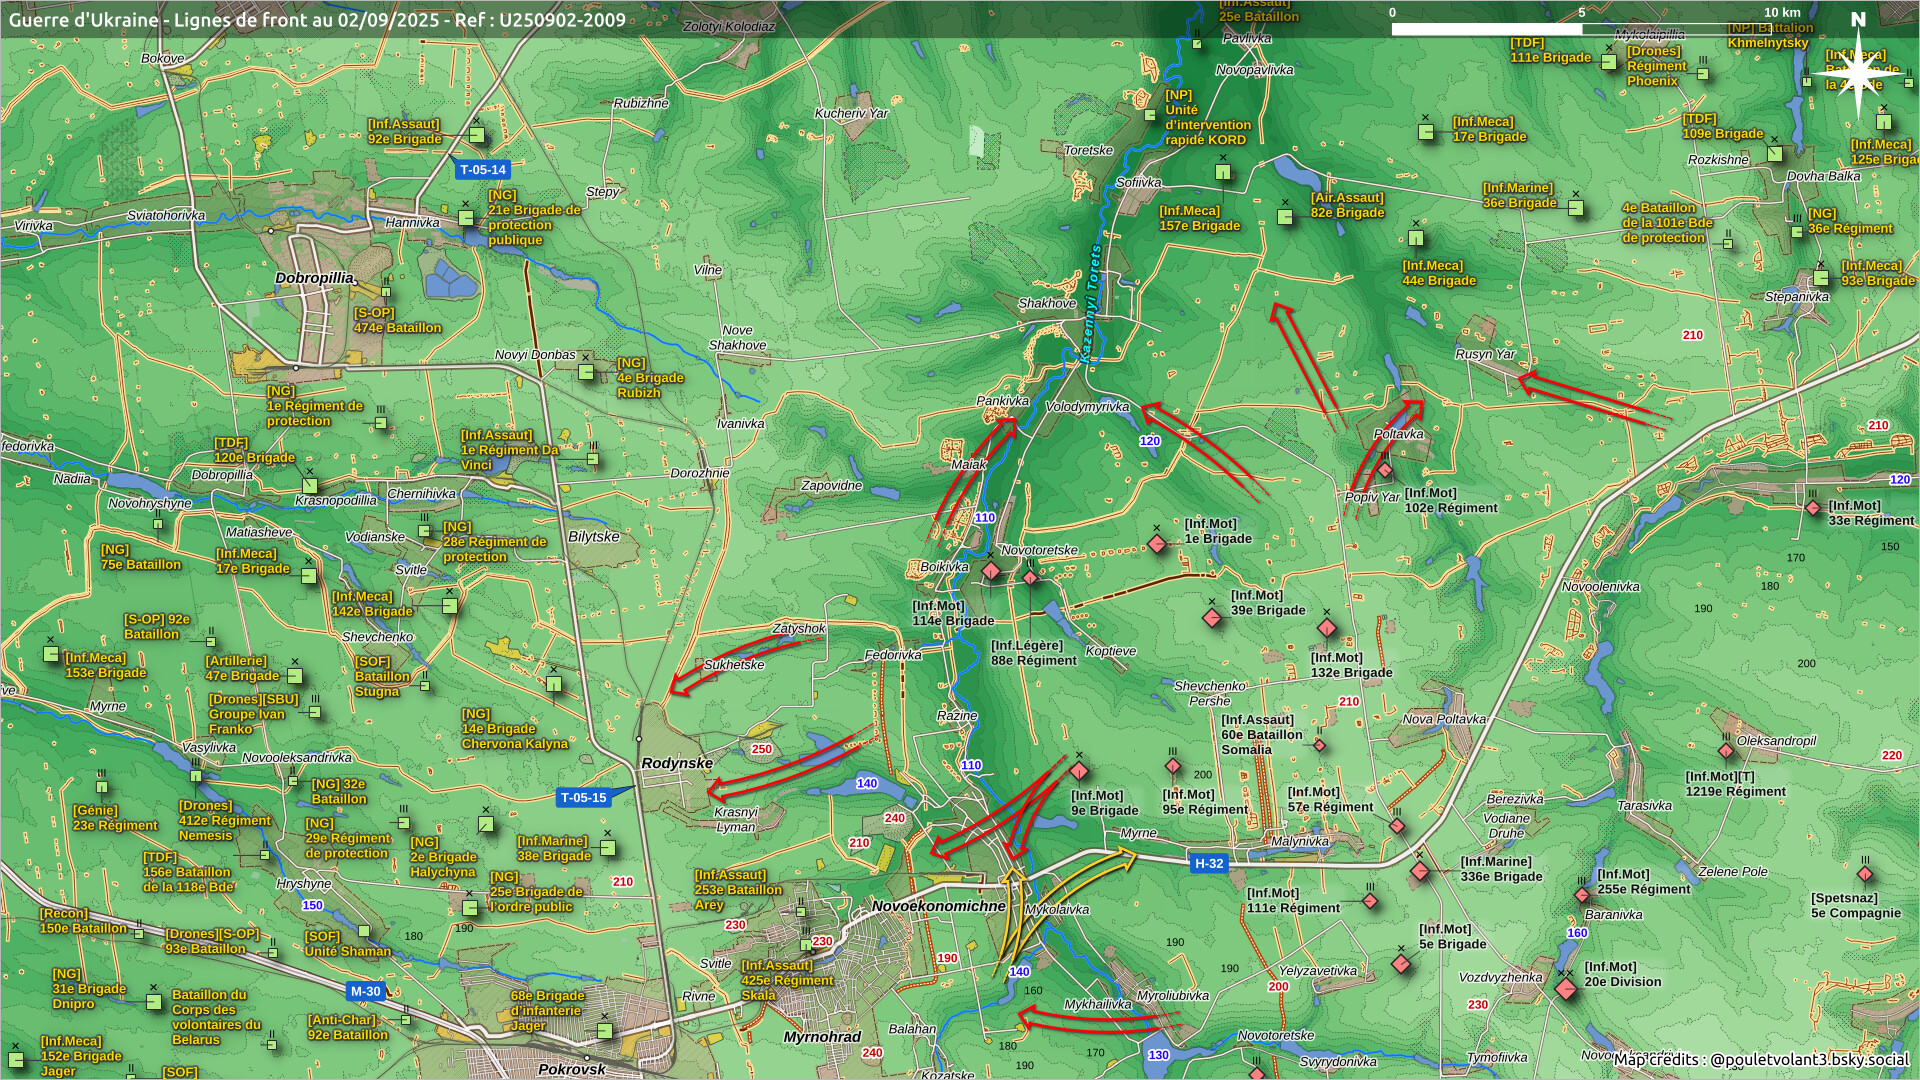1920x1080 pixels.
Task: Click the 10 km scale bar
Action: pos(1581,29)
